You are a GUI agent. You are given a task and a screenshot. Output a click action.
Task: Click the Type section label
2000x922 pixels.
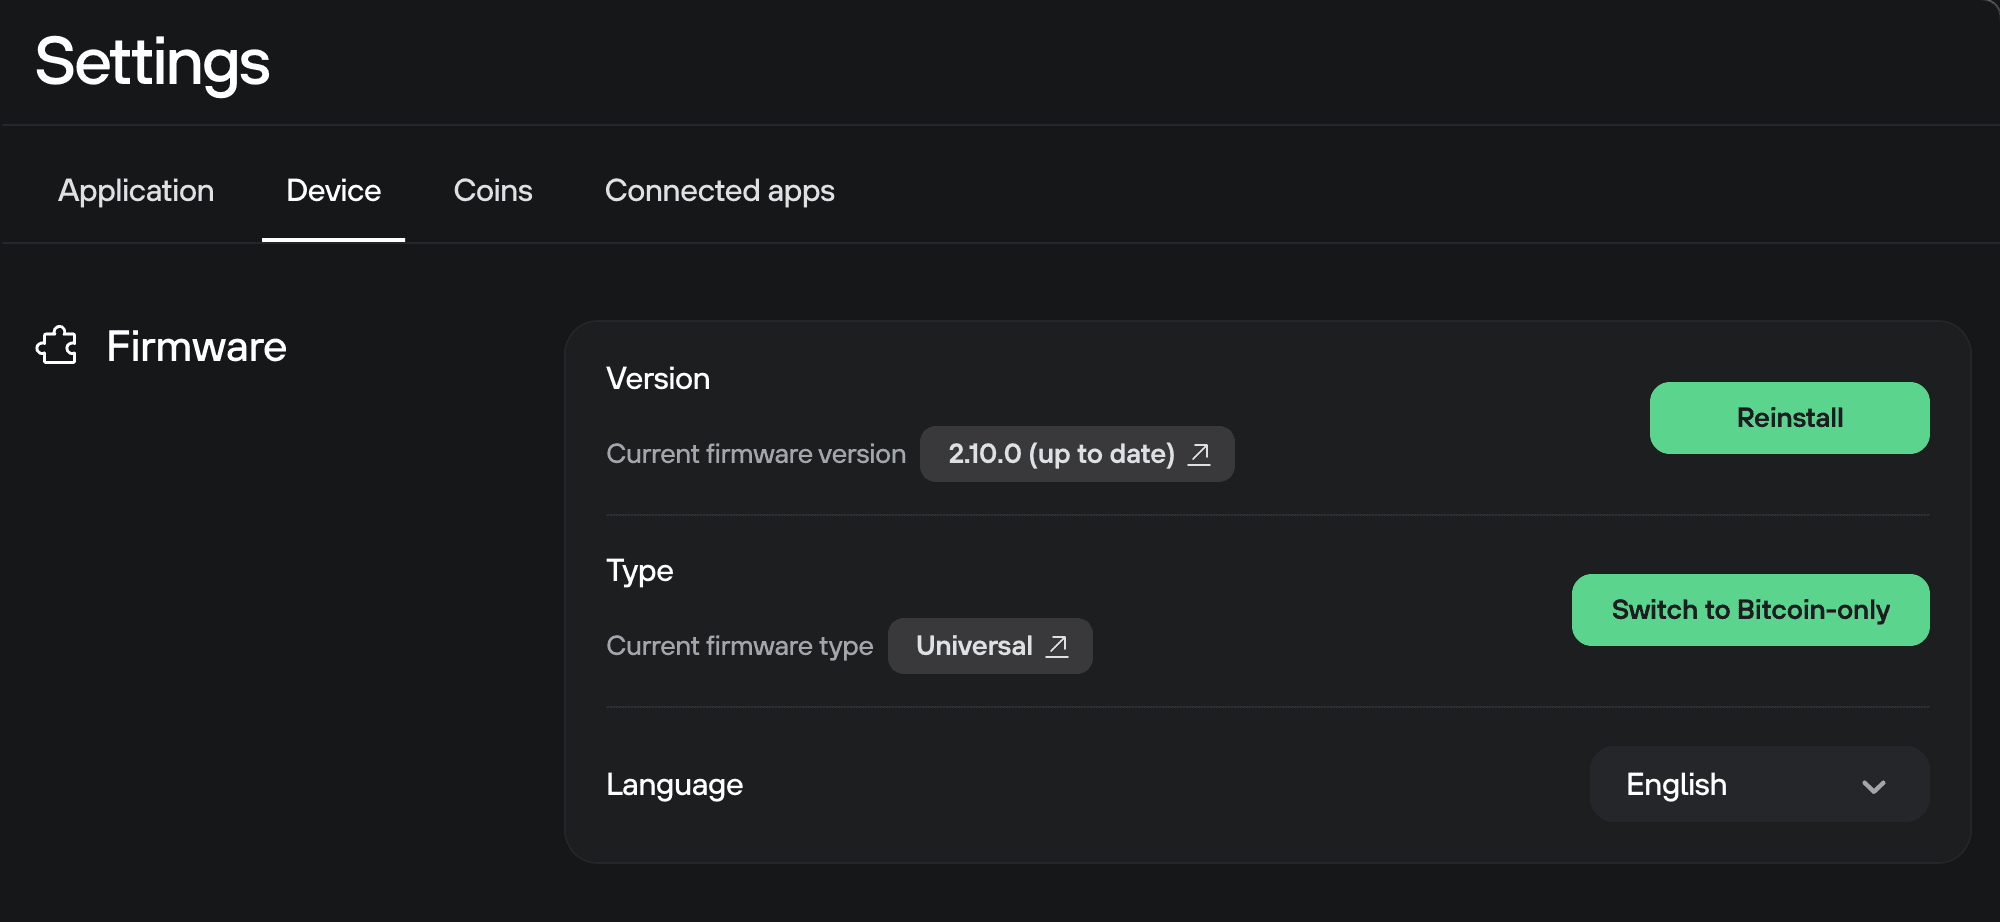[x=639, y=570]
